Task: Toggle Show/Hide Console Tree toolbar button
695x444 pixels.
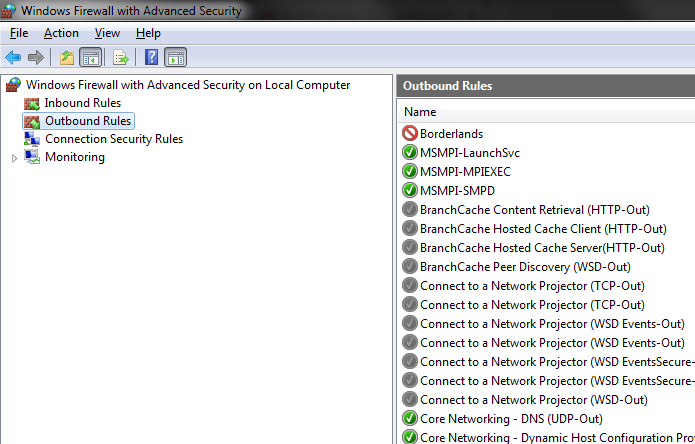Action: pos(90,58)
